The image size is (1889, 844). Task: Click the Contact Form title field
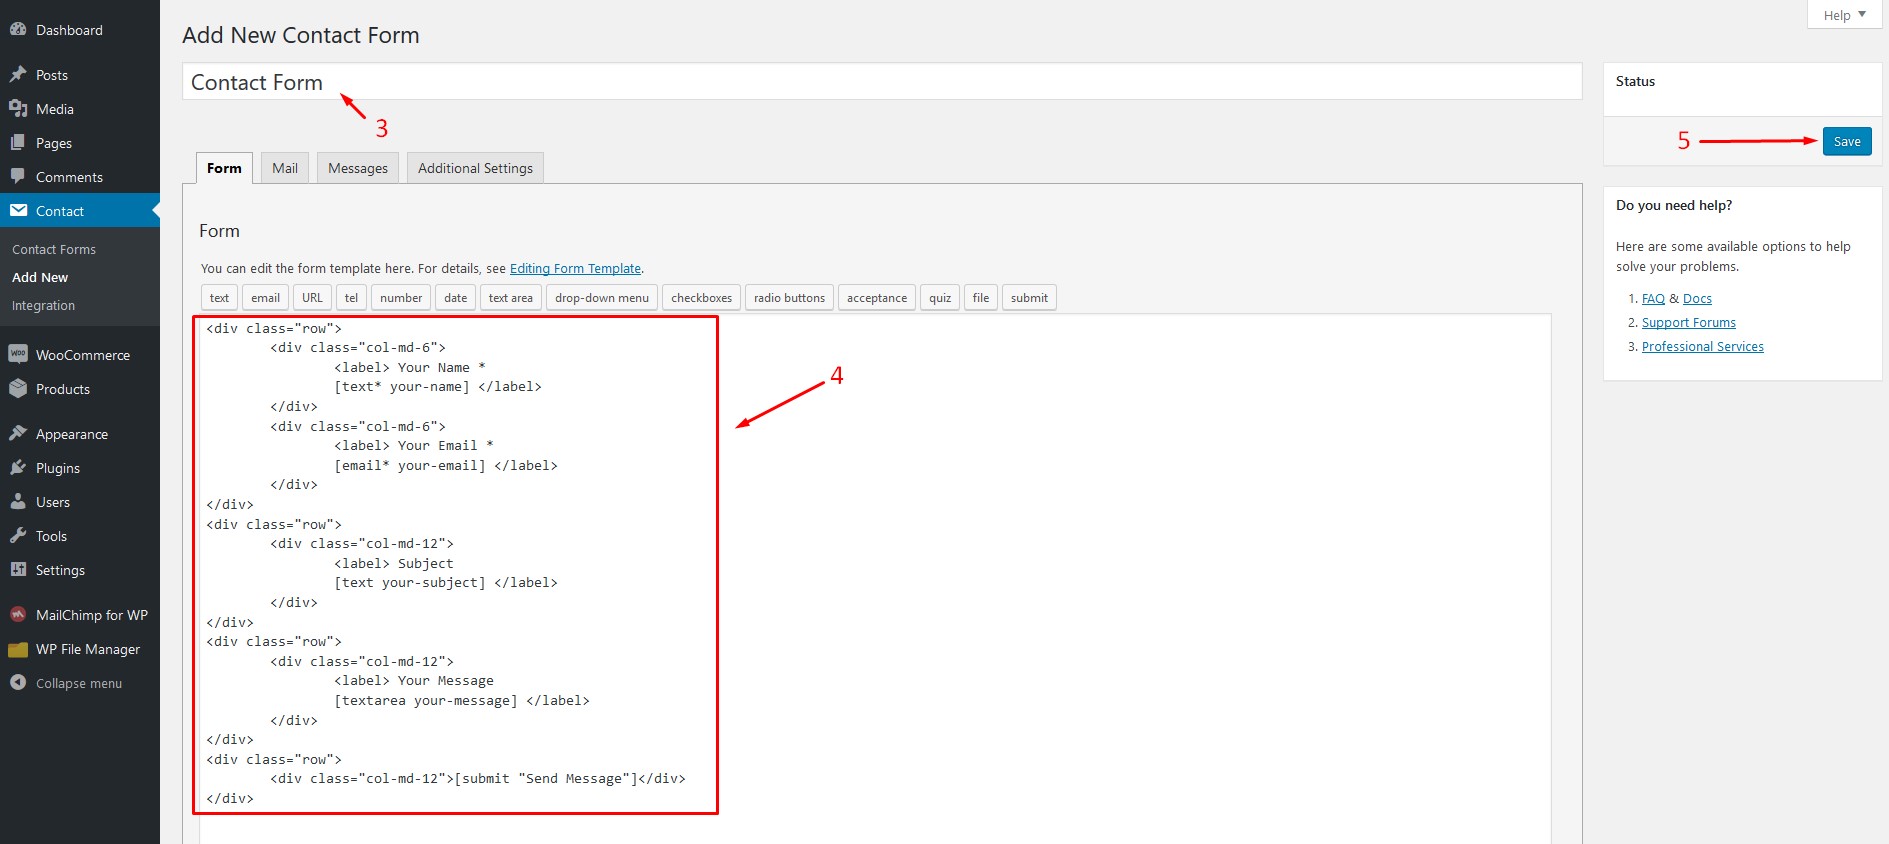[x=880, y=82]
